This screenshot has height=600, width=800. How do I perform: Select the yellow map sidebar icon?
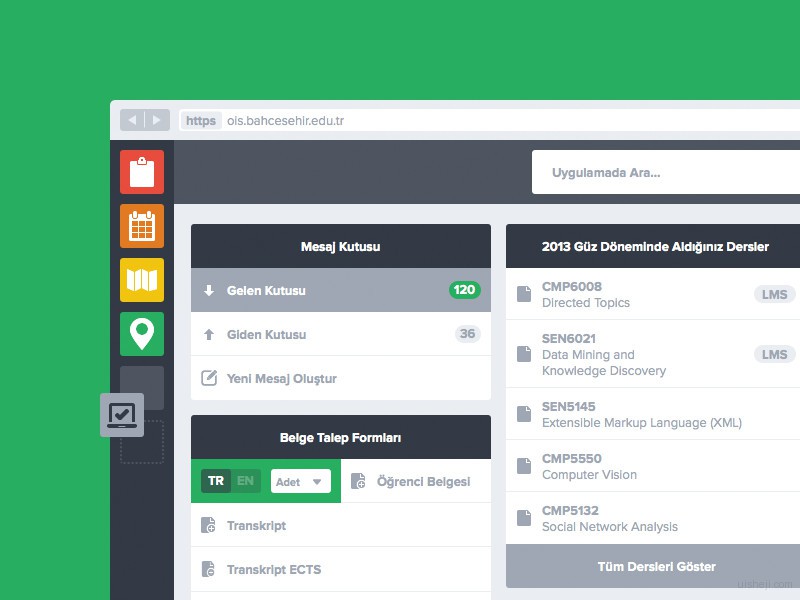coord(141,280)
